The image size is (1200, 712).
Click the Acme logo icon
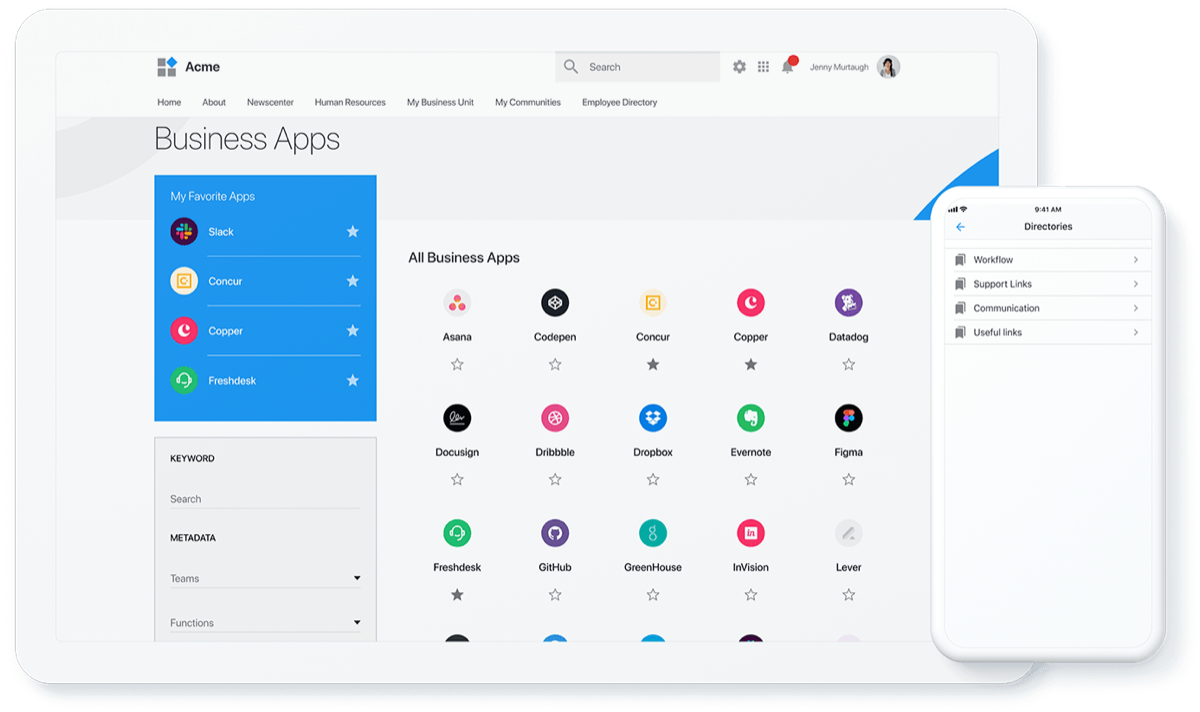pos(167,67)
